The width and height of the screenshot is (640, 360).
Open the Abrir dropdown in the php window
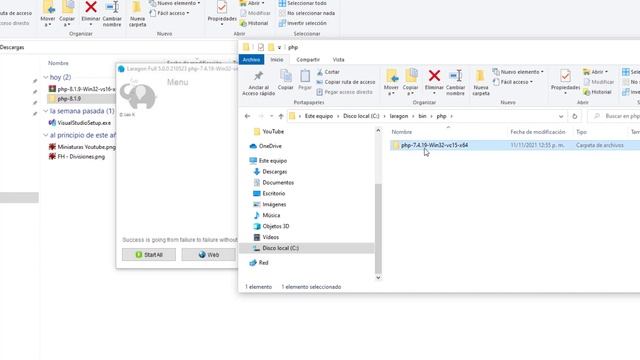(596, 72)
